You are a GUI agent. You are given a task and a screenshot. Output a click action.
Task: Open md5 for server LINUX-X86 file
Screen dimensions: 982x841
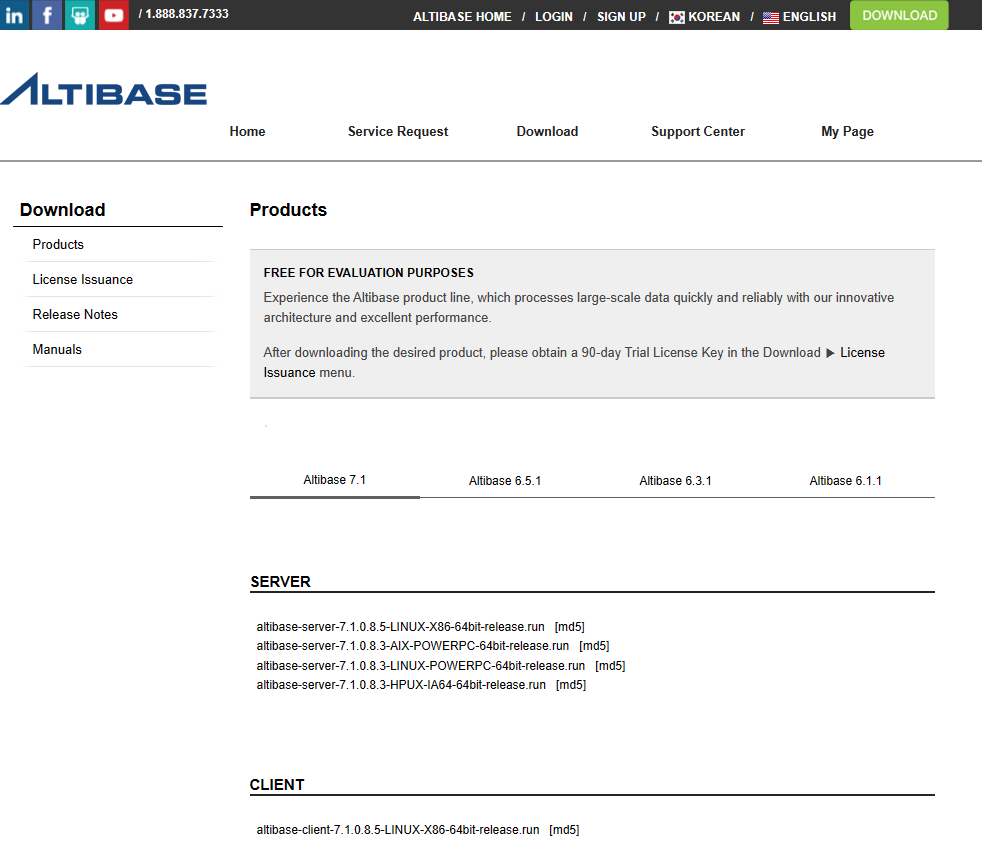570,627
